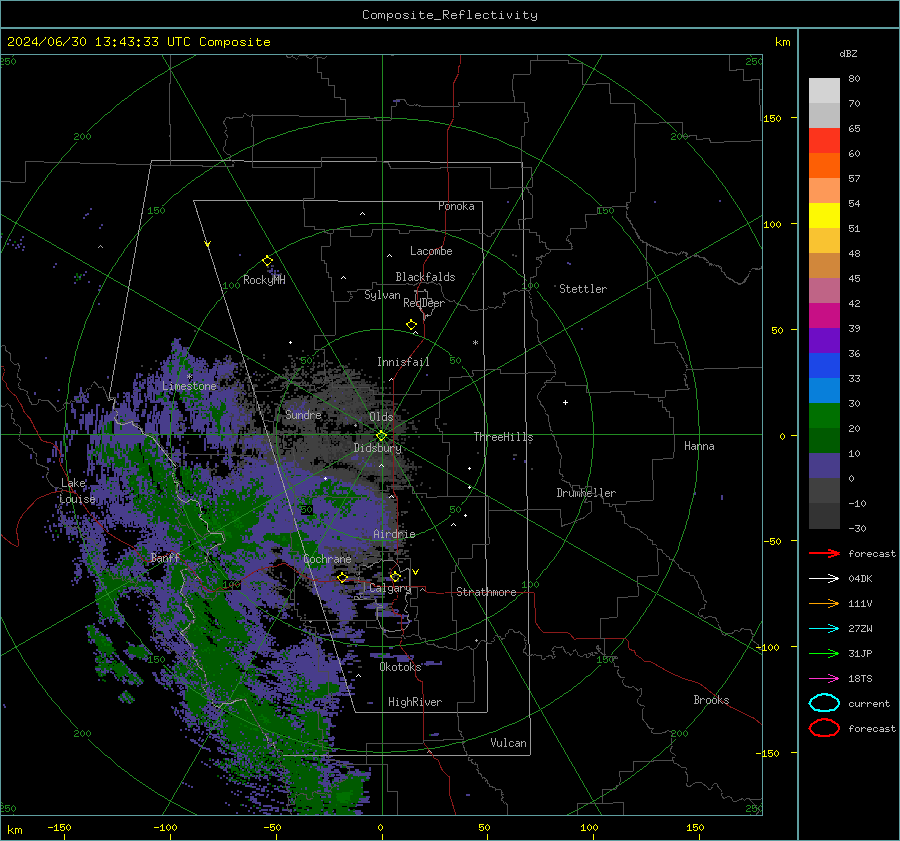Click the 'current' legend text
Screen dimensions: 900x841
(x=868, y=704)
